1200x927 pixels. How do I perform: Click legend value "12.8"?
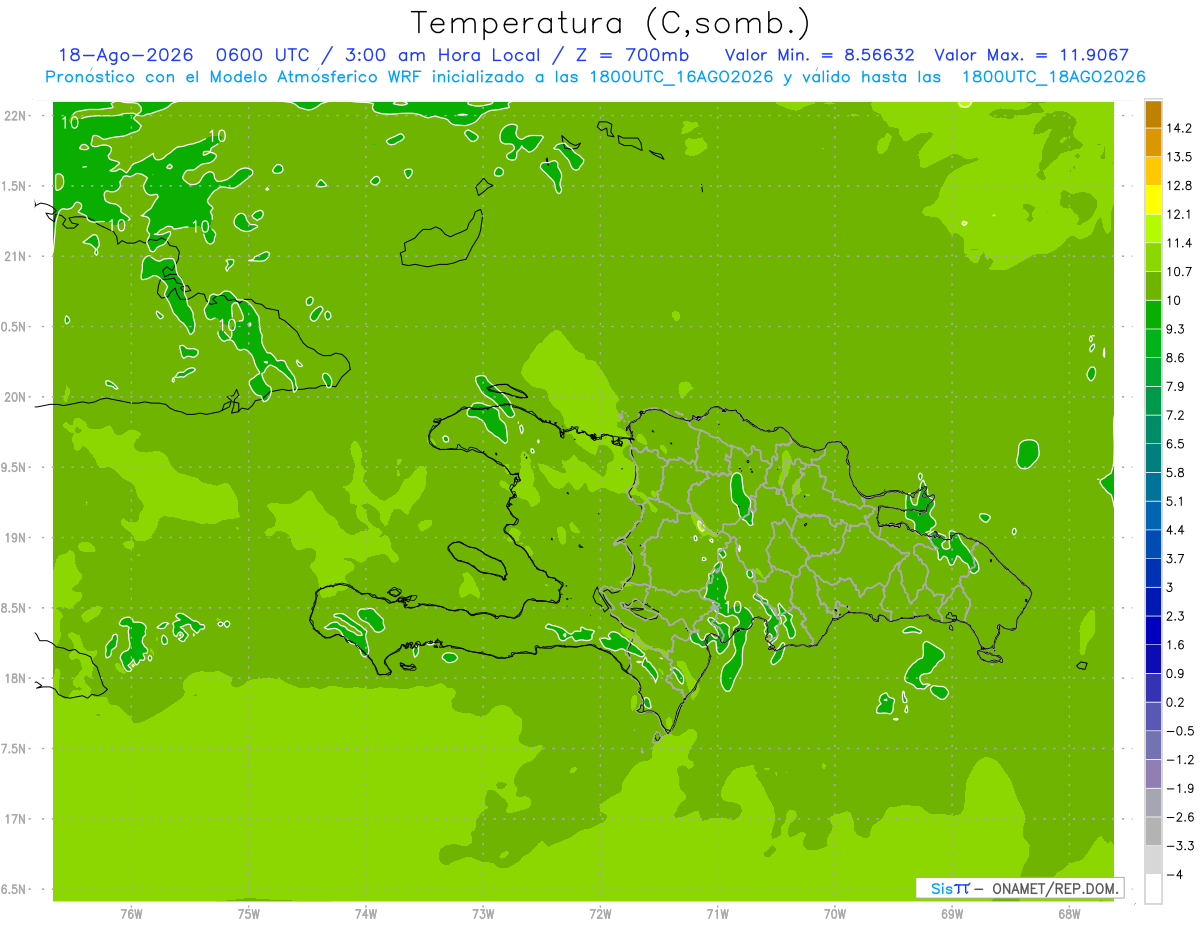(x=1179, y=186)
